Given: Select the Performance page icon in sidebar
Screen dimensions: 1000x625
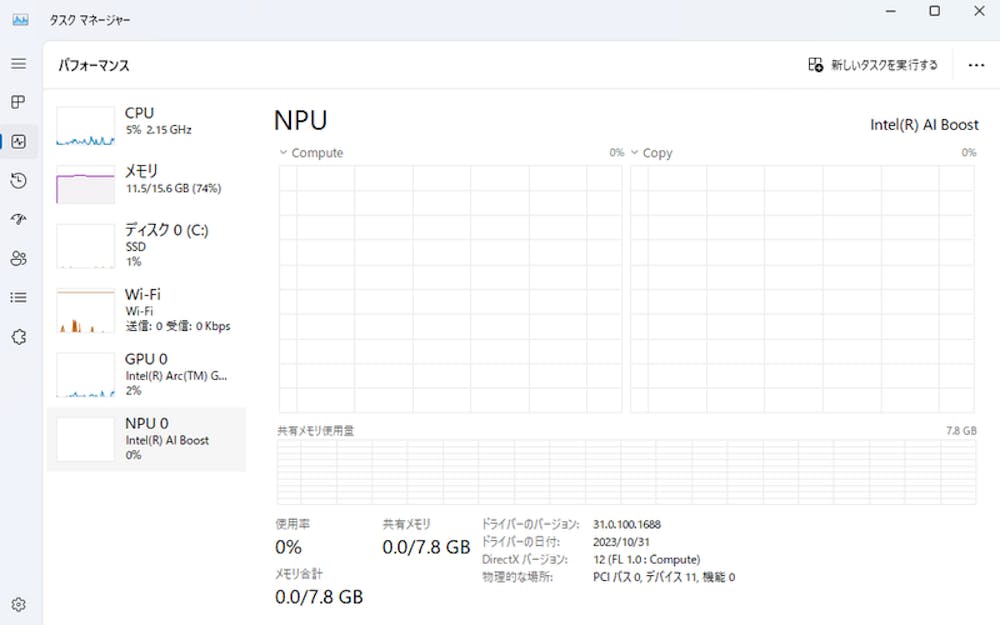Looking at the screenshot, I should [x=18, y=142].
